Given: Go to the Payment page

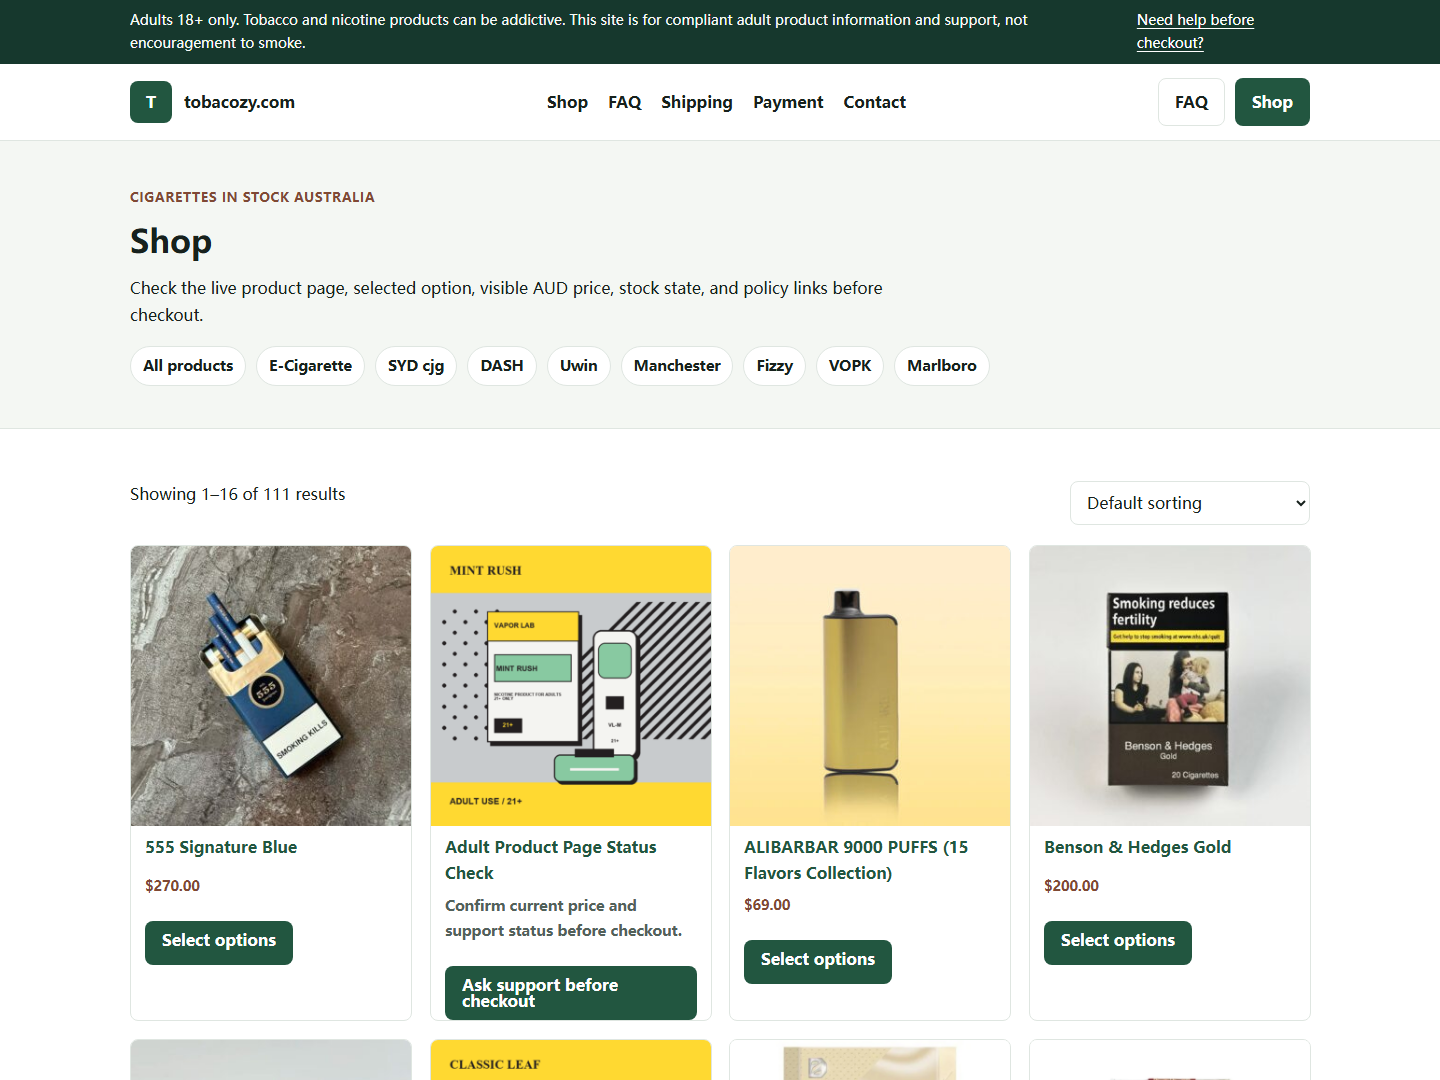Looking at the screenshot, I should coord(788,102).
